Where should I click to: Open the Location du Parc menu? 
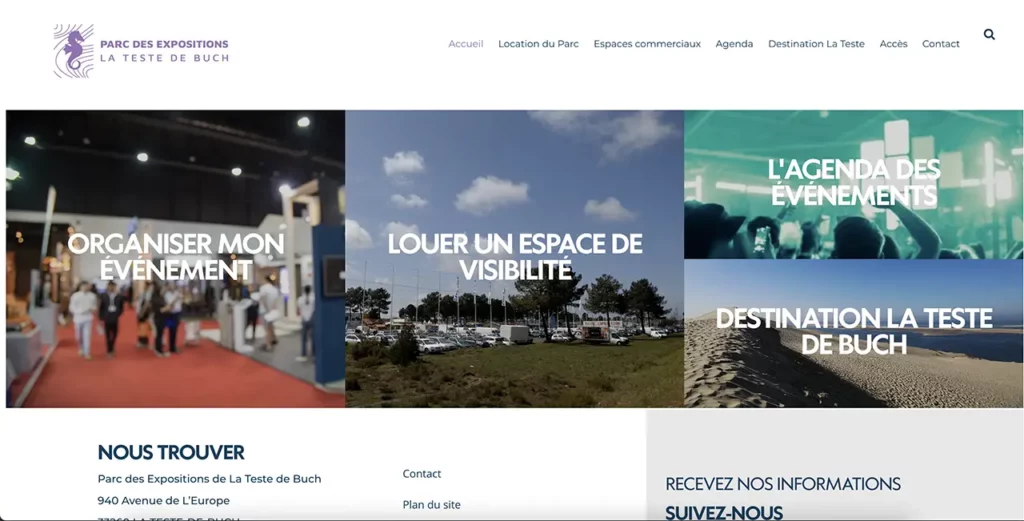click(538, 44)
